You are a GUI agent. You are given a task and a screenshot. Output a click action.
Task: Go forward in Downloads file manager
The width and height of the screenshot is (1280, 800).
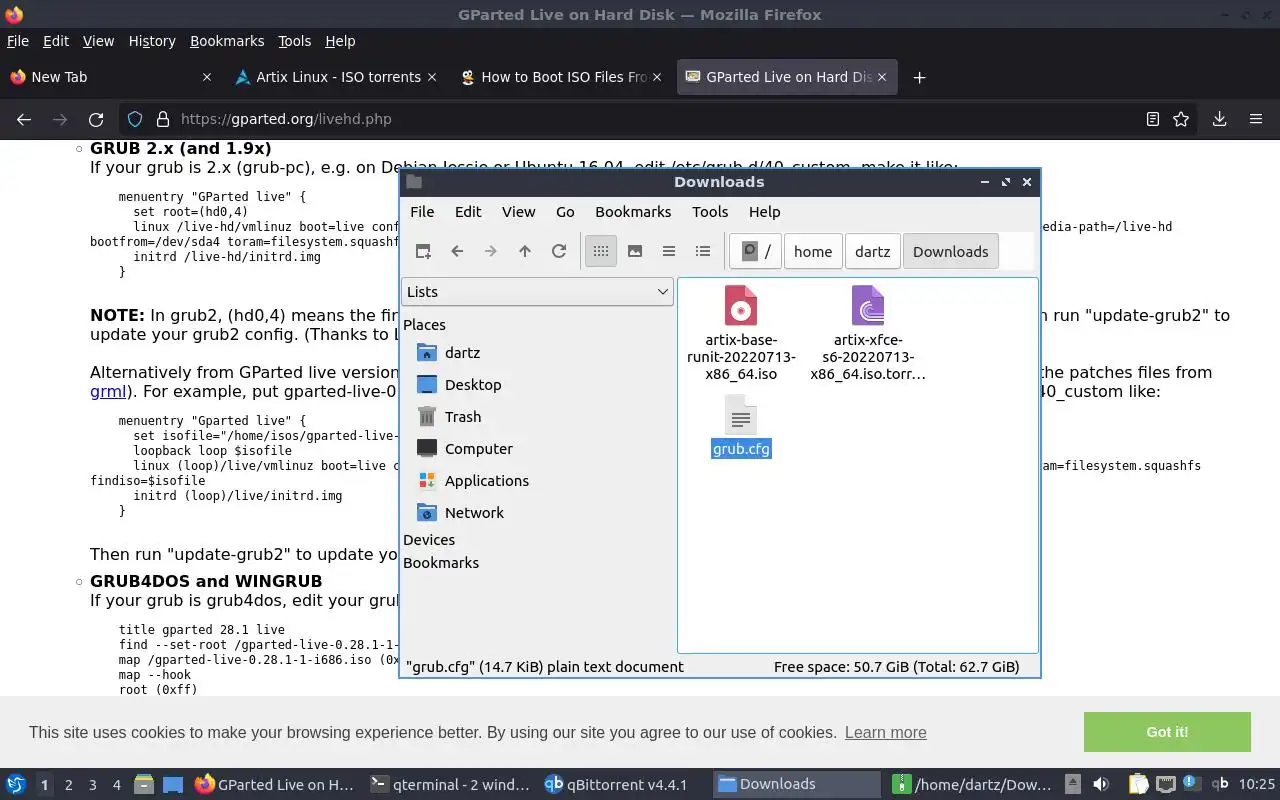(x=491, y=251)
